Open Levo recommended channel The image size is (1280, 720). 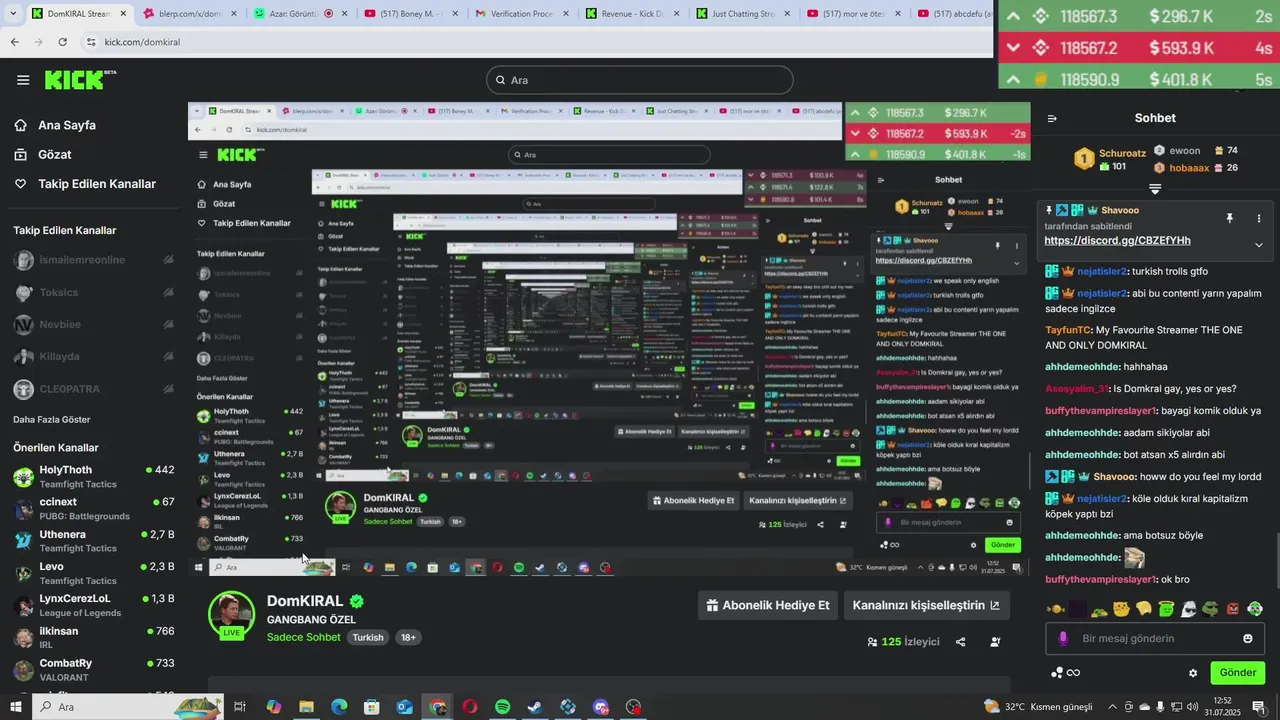point(94,574)
